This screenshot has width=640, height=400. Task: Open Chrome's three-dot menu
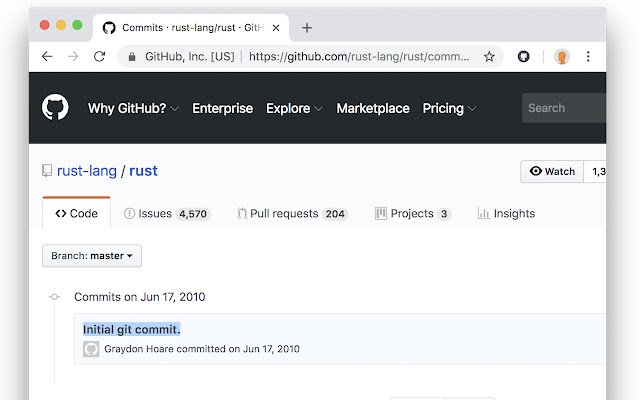(588, 56)
